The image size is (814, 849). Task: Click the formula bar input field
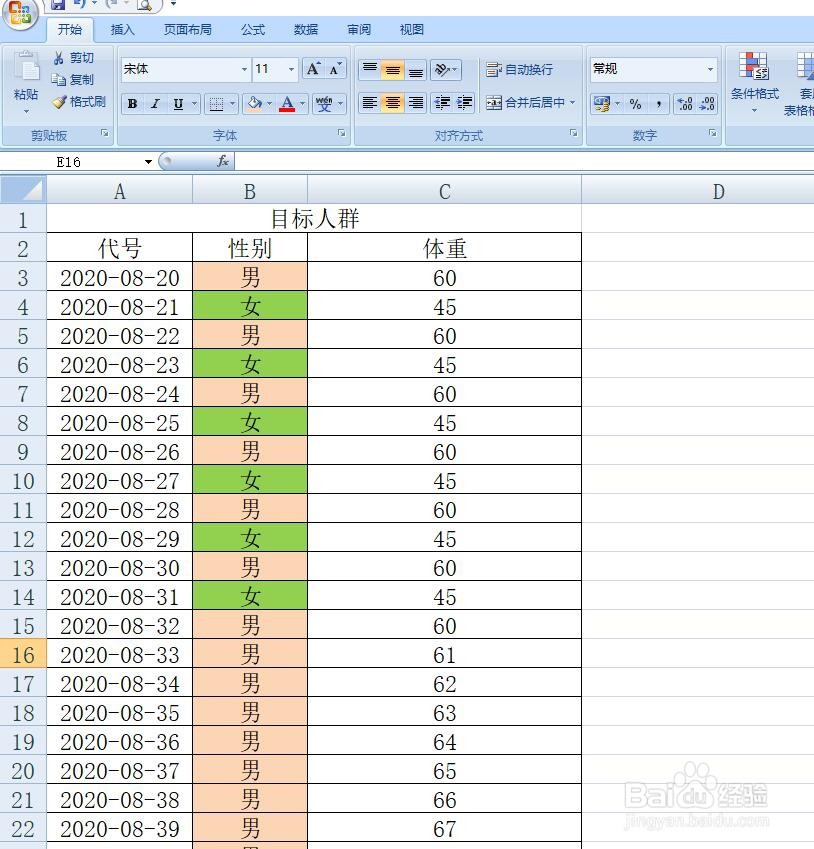point(524,161)
